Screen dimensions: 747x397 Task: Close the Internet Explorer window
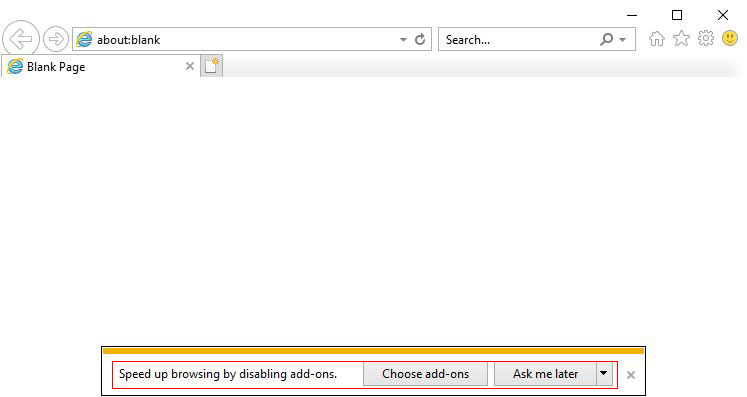click(723, 15)
